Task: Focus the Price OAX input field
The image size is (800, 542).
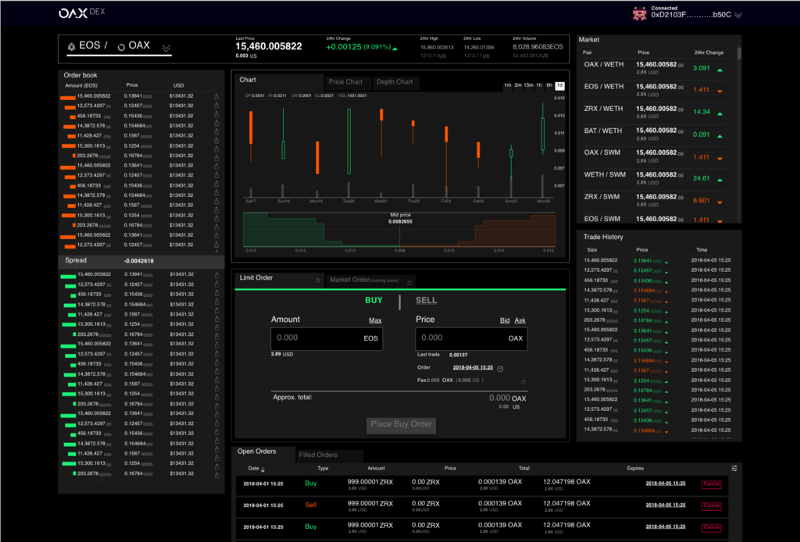Action: (x=471, y=338)
